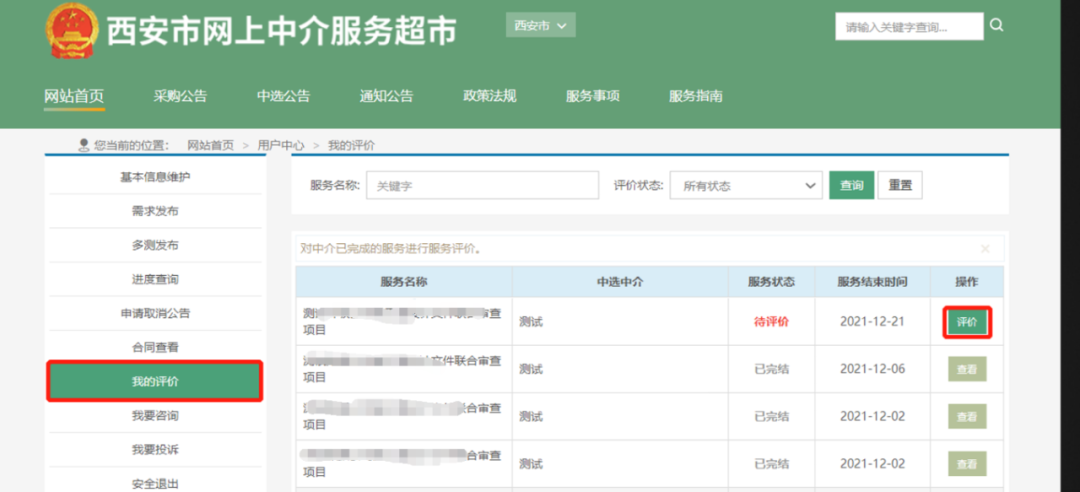The height and width of the screenshot is (492, 1080).
Task: Click the national emblem logo
Action: pos(72,31)
